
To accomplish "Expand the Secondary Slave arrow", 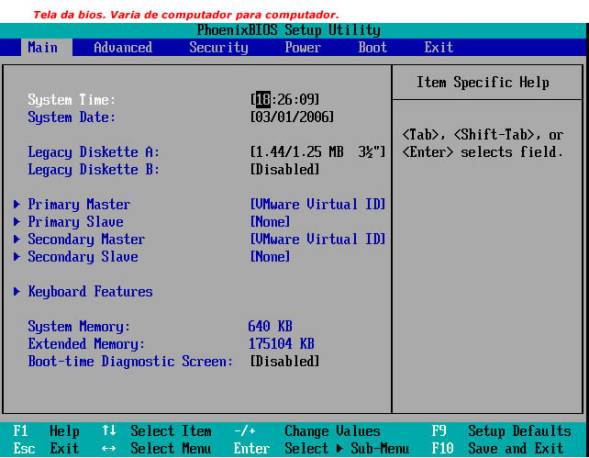I will click(17, 257).
